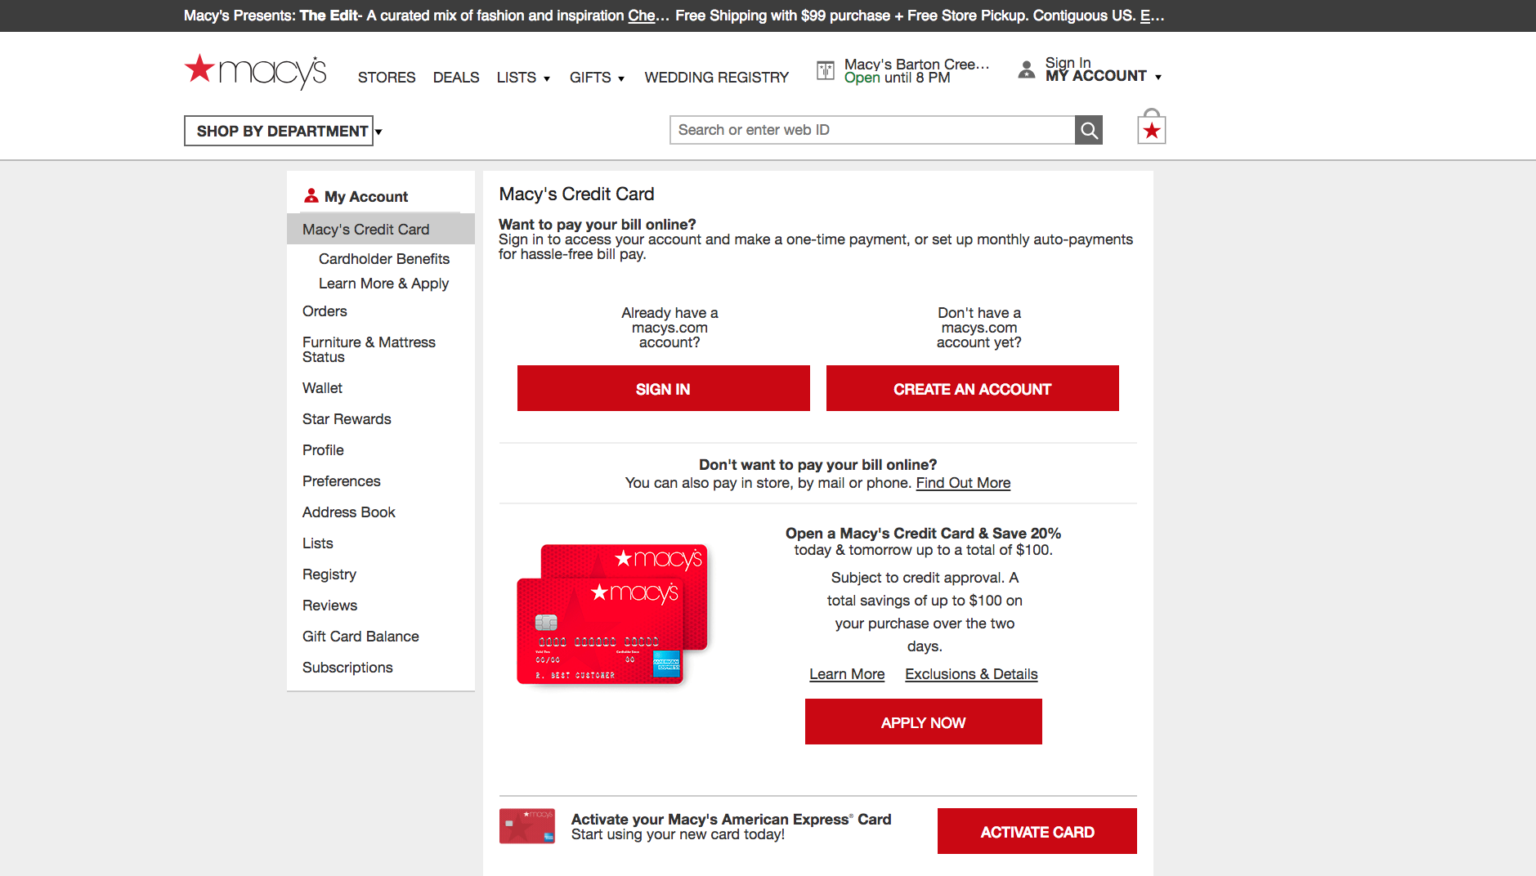1536x876 pixels.
Task: Click the account person icon in header
Action: pyautogui.click(x=1026, y=70)
